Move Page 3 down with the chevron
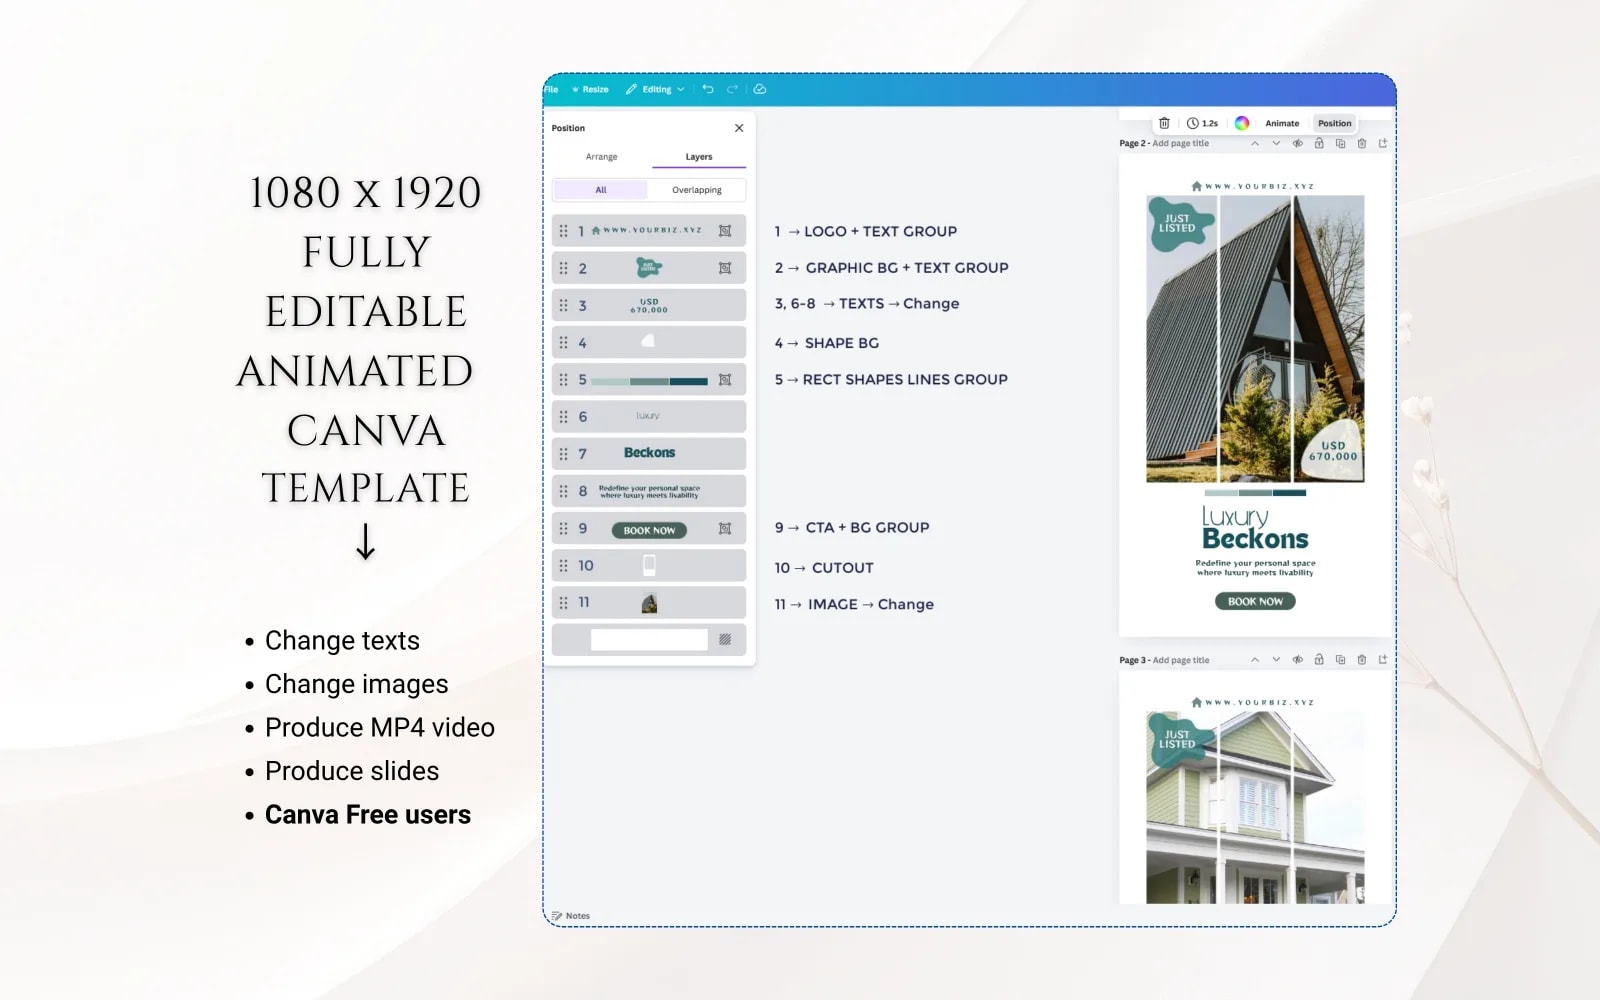This screenshot has height=1000, width=1600. click(x=1276, y=660)
